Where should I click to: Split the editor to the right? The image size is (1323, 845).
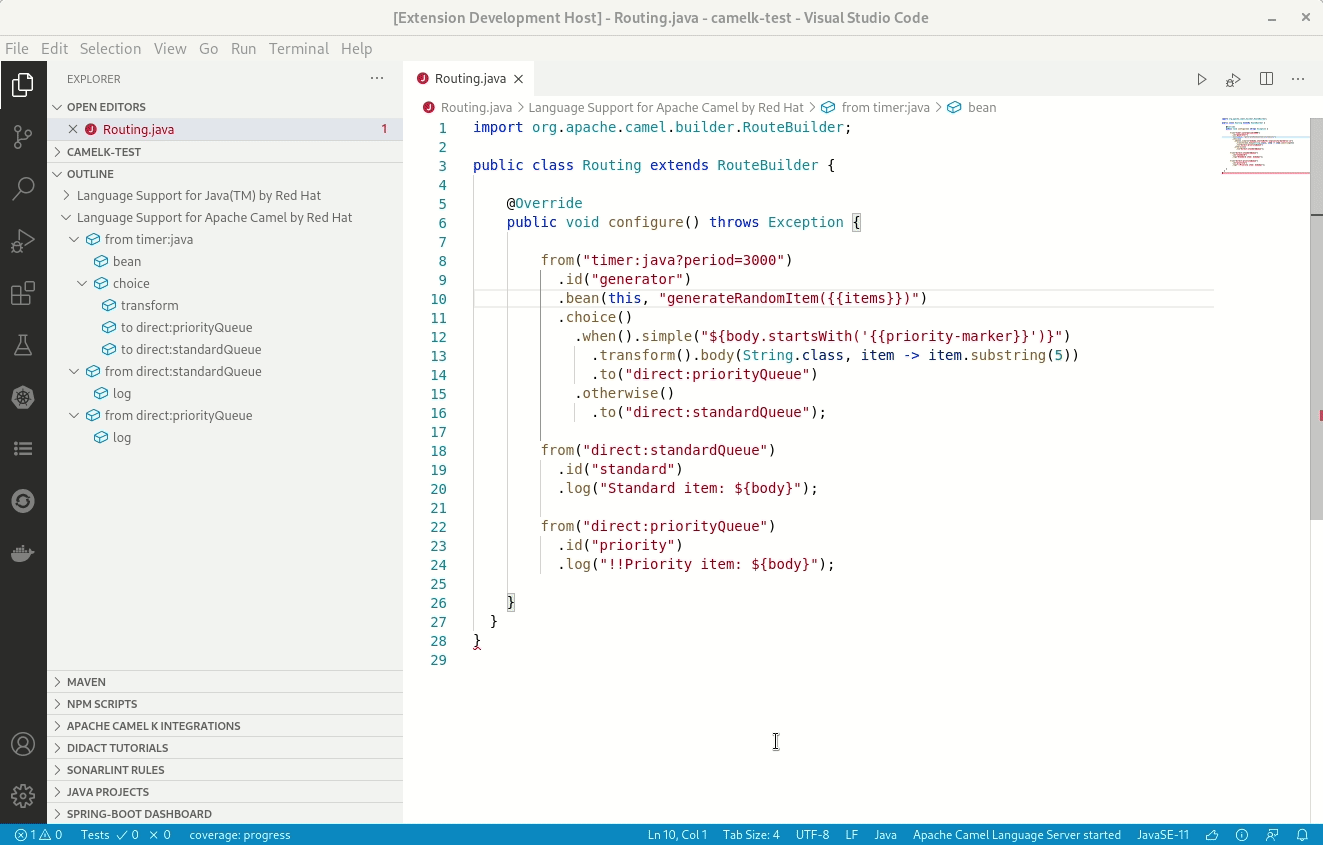(x=1266, y=79)
